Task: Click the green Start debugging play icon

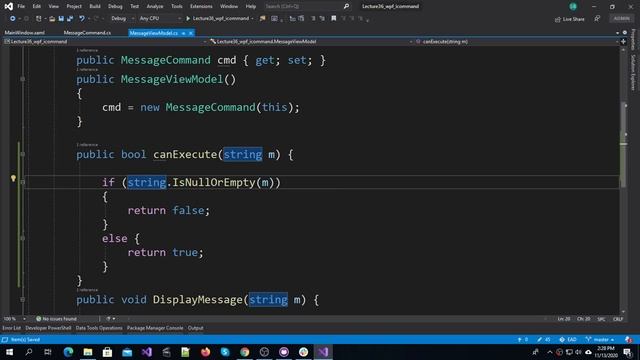Action: pos(188,18)
